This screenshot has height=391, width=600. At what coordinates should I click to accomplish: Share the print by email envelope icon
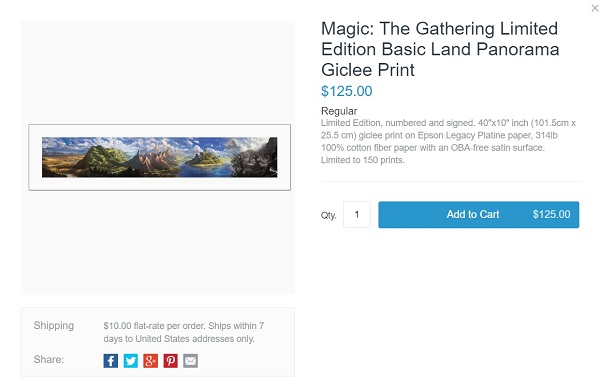191,361
